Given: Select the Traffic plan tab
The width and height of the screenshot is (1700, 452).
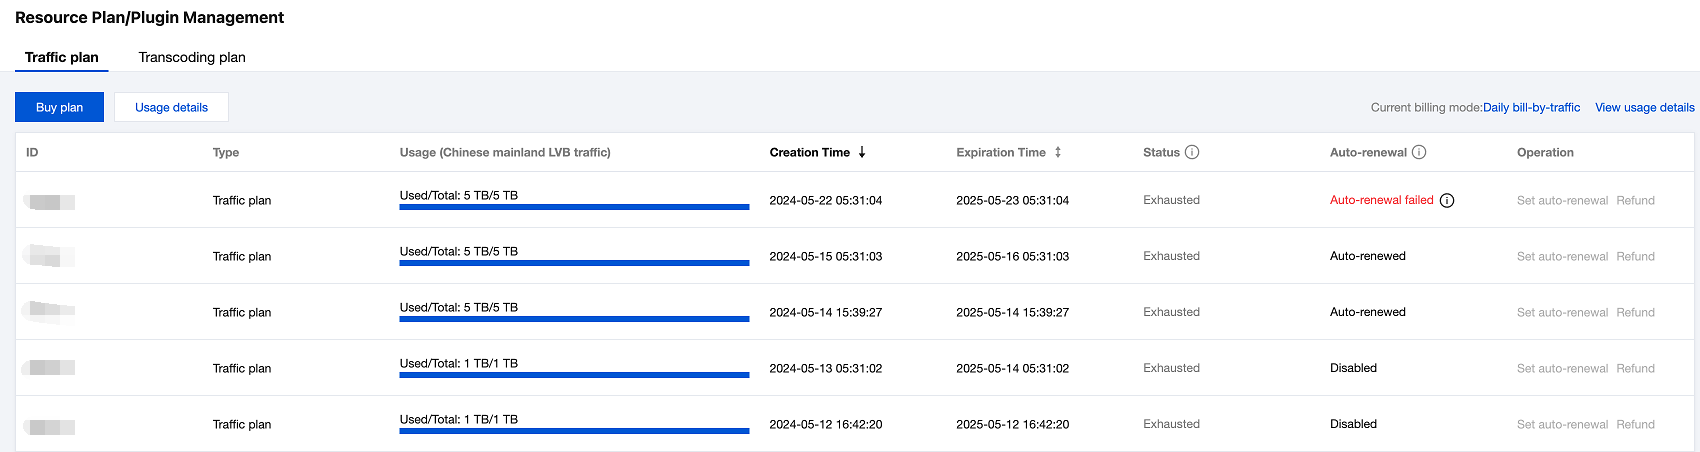Looking at the screenshot, I should click(62, 57).
